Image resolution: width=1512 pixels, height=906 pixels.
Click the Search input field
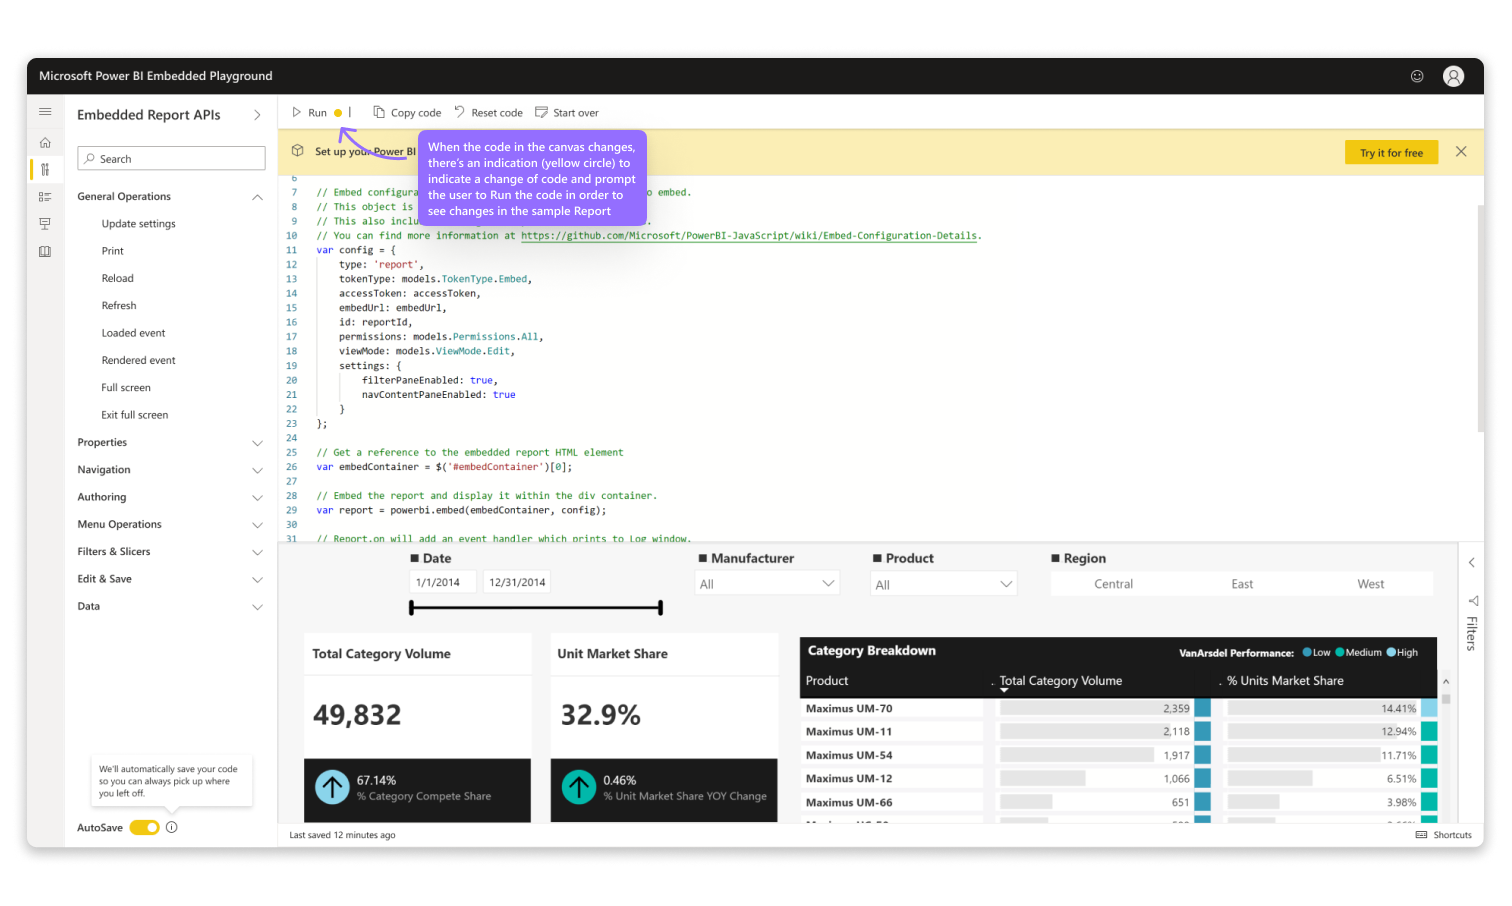tap(171, 159)
